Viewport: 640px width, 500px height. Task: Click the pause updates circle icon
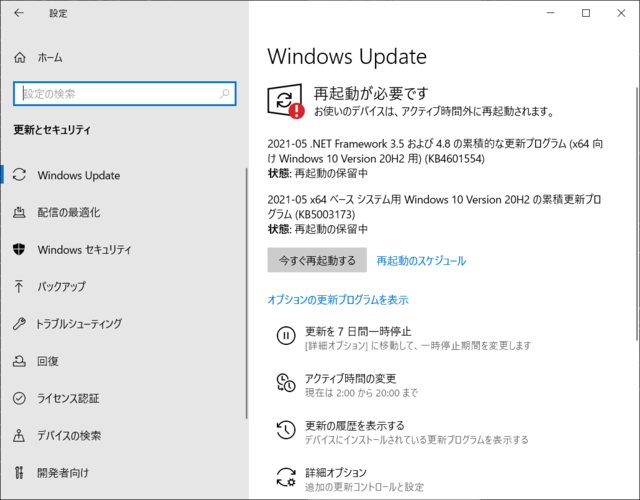pos(286,336)
